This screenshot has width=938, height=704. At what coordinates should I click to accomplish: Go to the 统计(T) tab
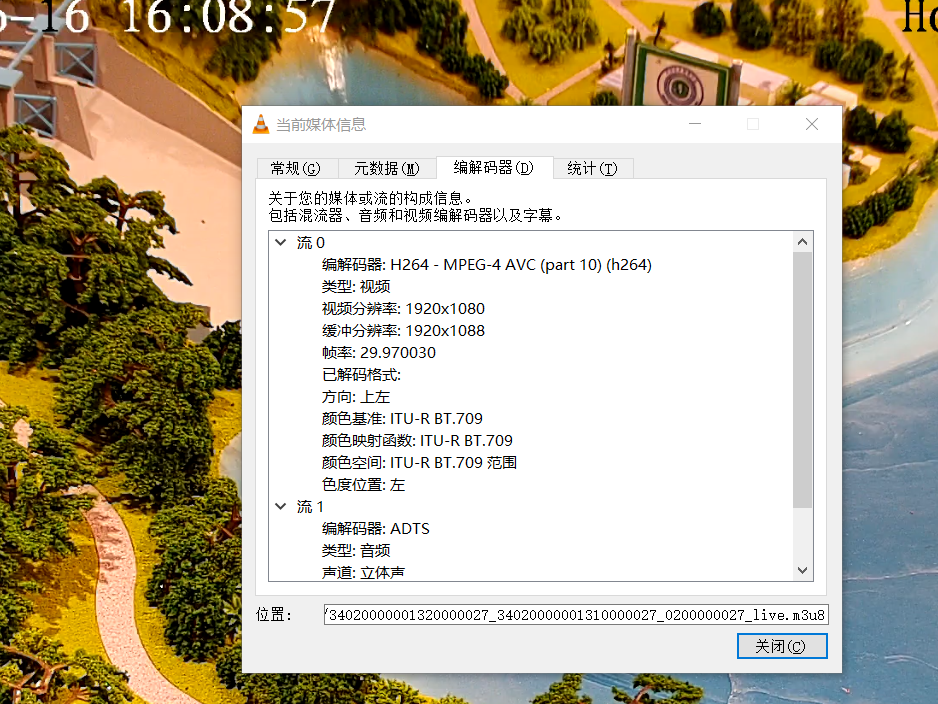coord(592,168)
